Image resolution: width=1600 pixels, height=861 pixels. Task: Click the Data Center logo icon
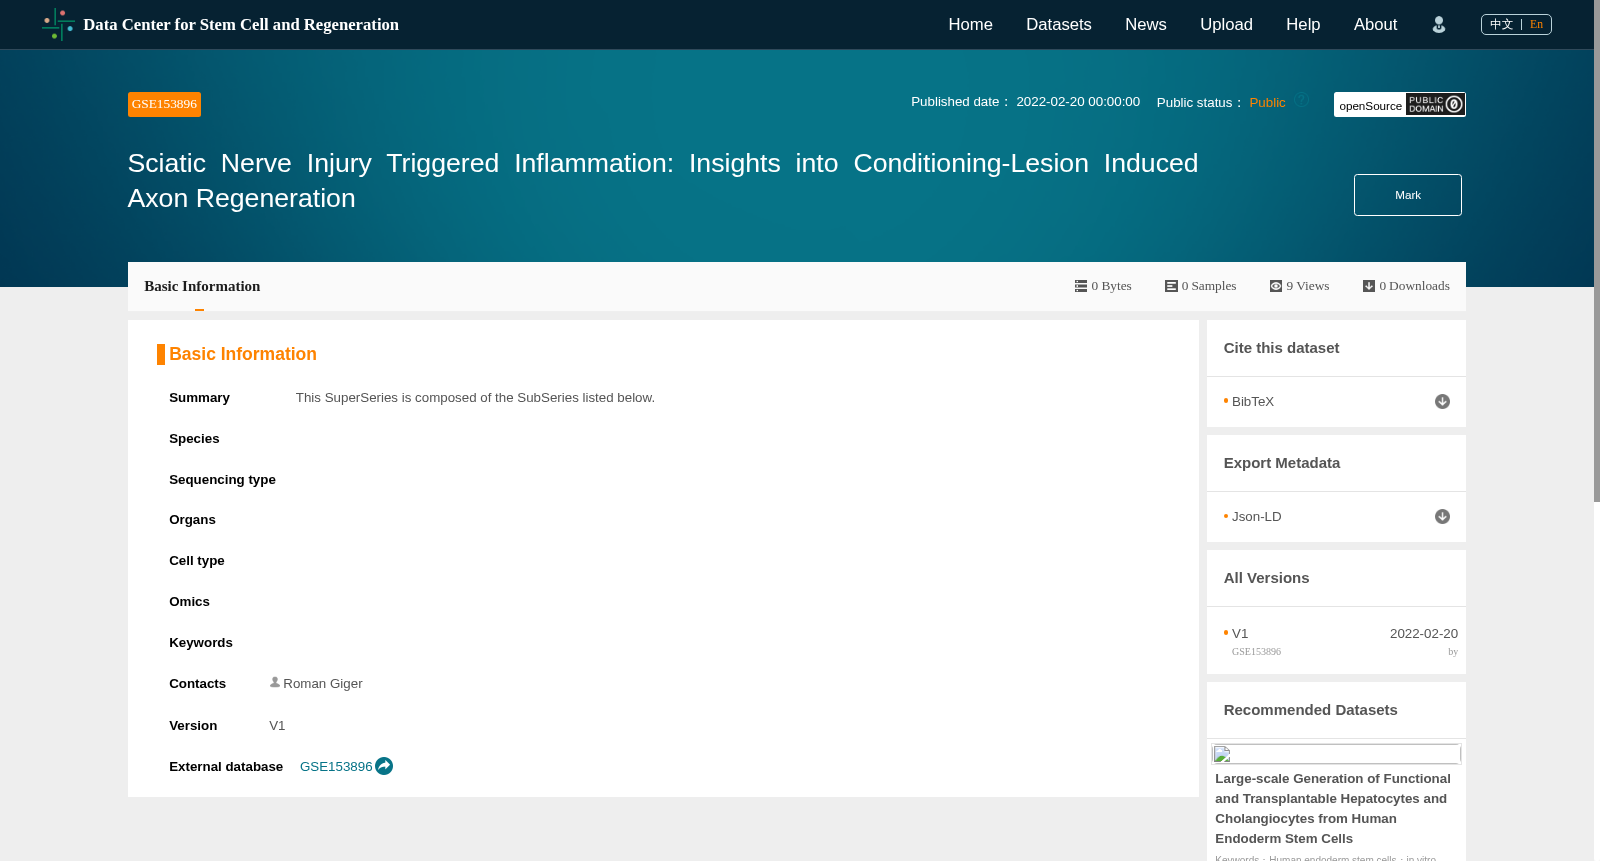pyautogui.click(x=58, y=24)
